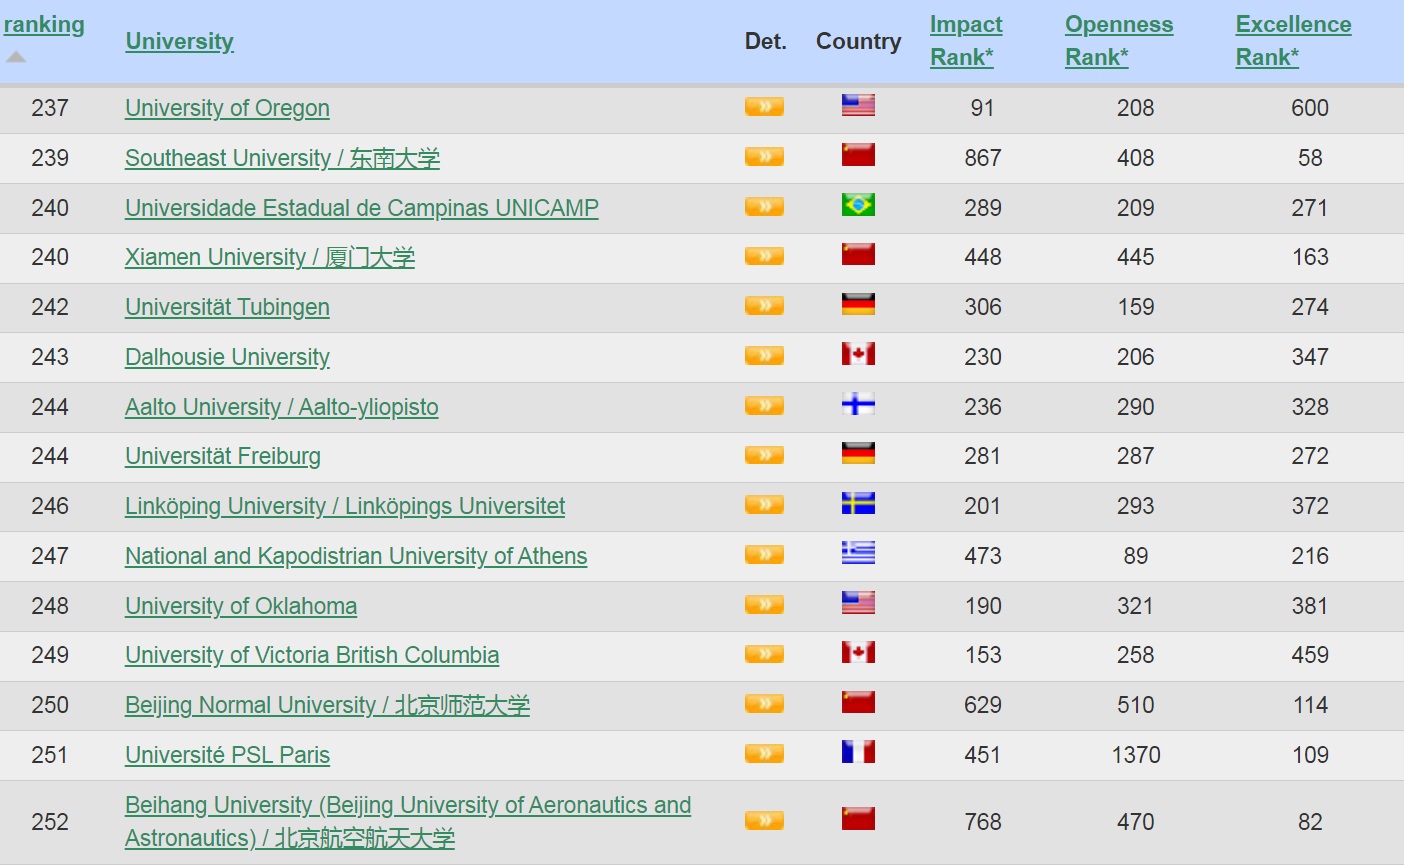Click the Brazil flag beside UNICAMP

[858, 204]
